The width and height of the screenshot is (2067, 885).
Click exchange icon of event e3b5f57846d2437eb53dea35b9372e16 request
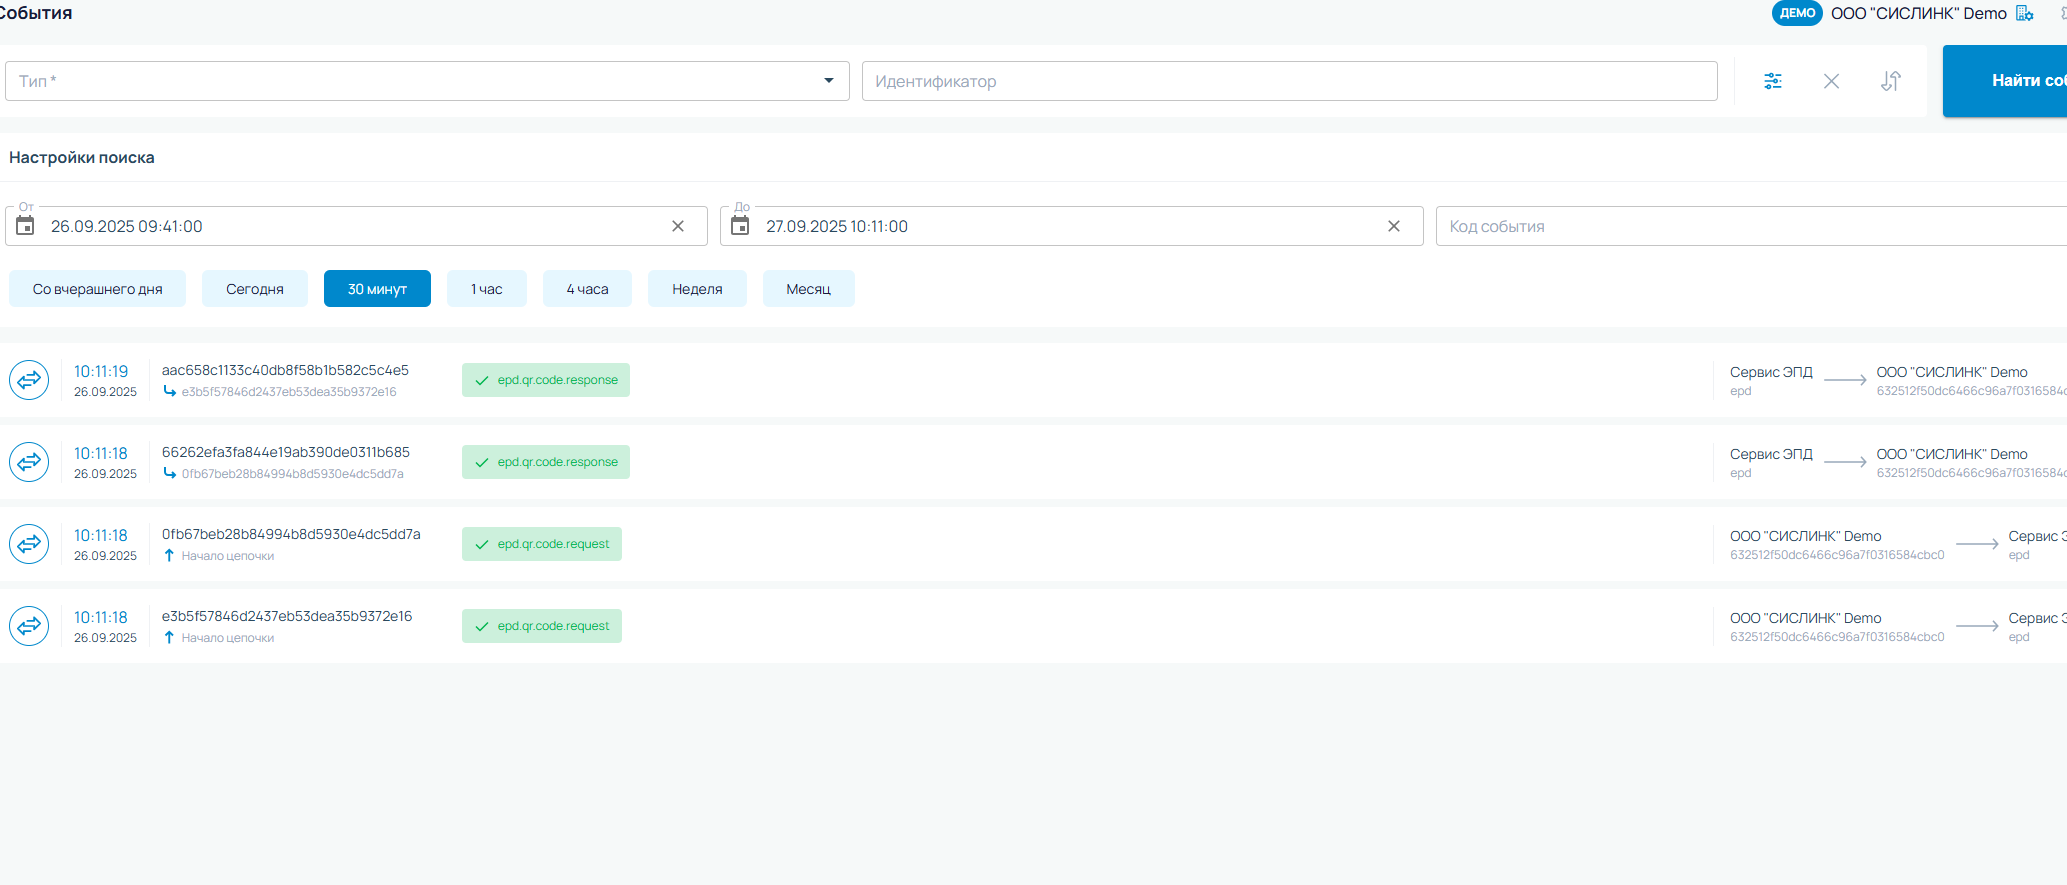point(29,626)
